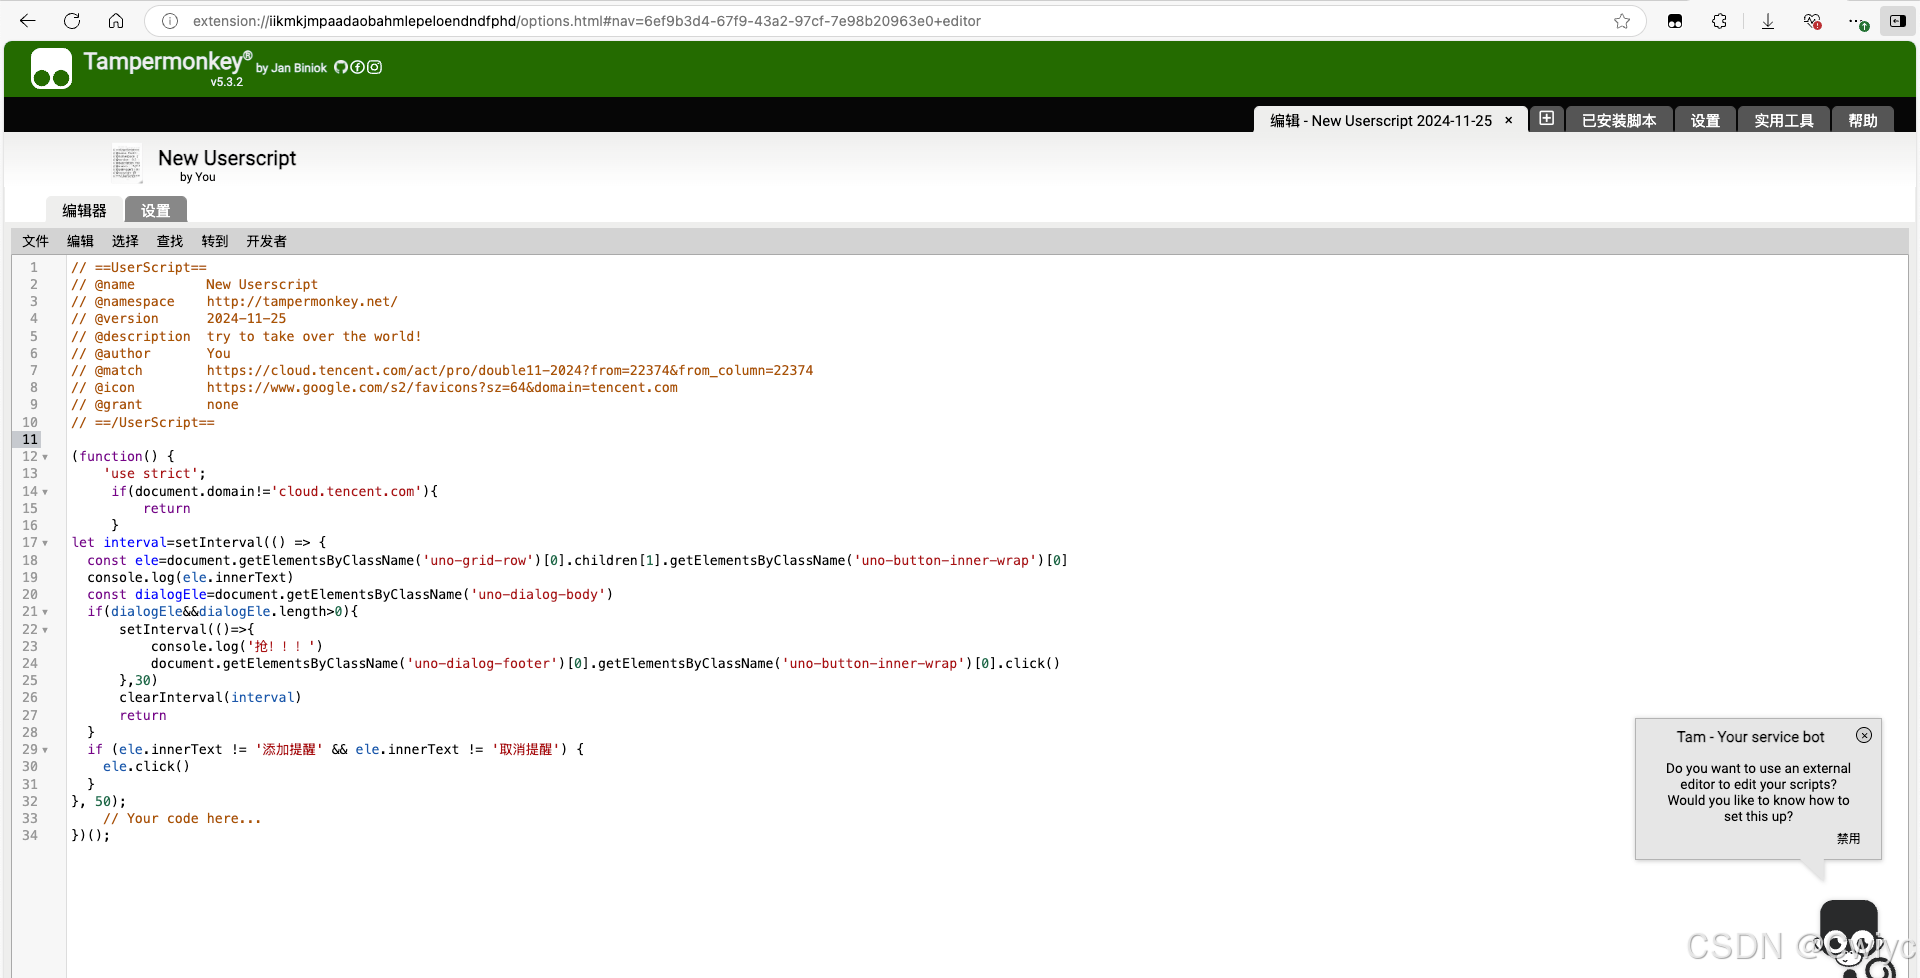Click the 'use strict' line in code

click(x=155, y=473)
